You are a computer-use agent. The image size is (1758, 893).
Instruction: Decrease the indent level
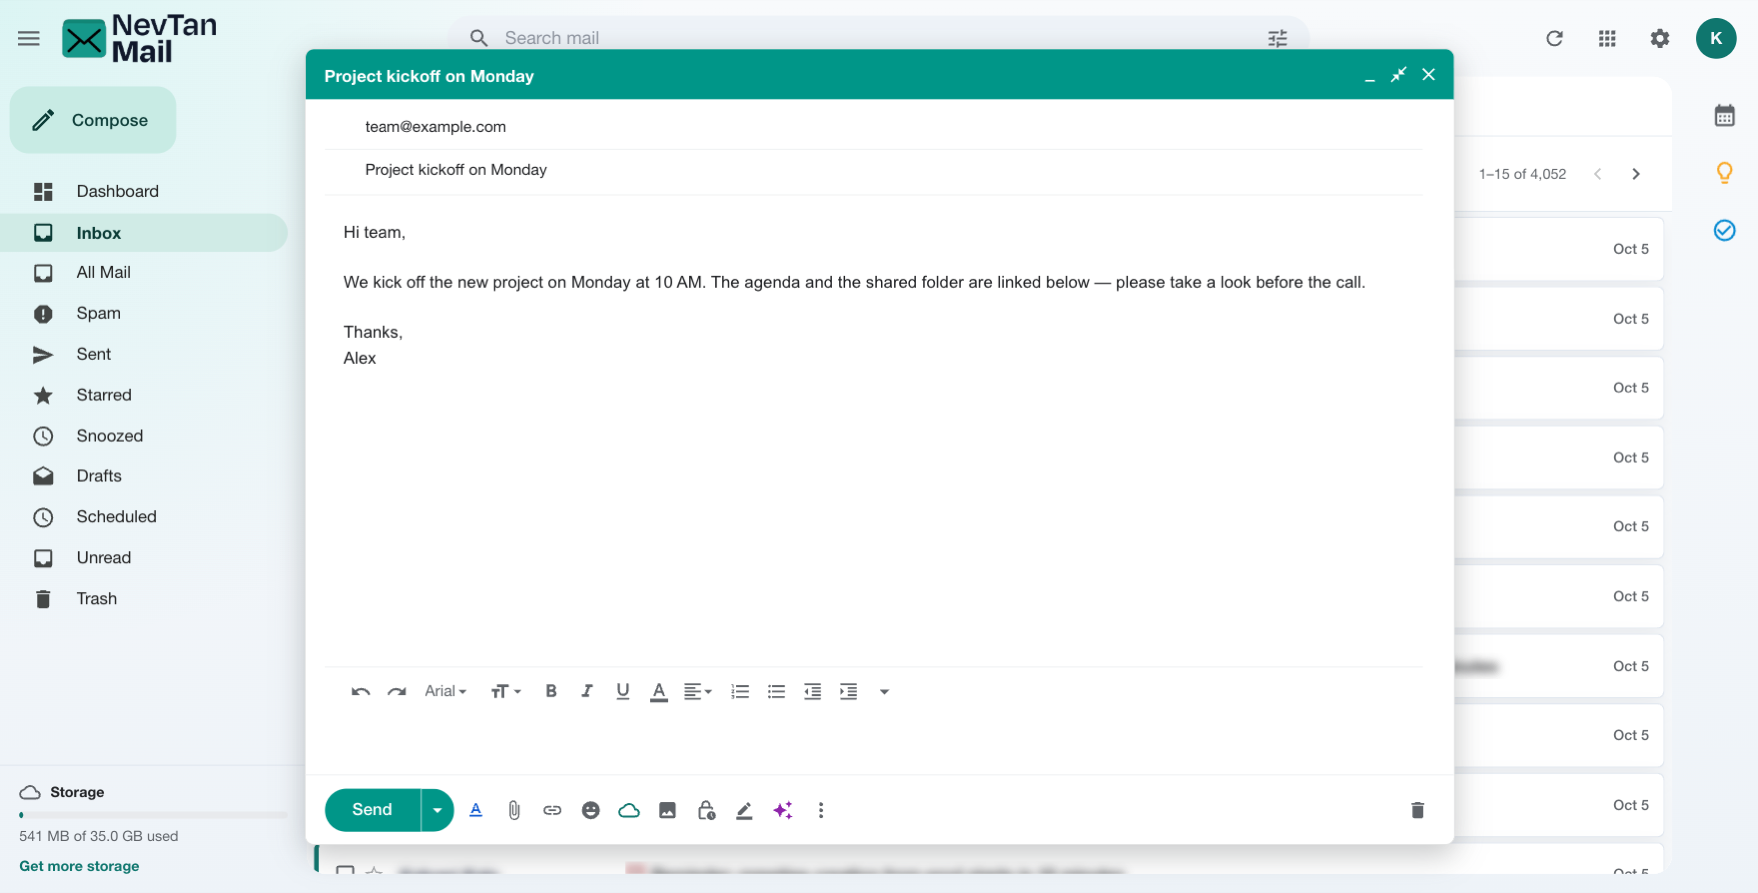pyautogui.click(x=812, y=691)
